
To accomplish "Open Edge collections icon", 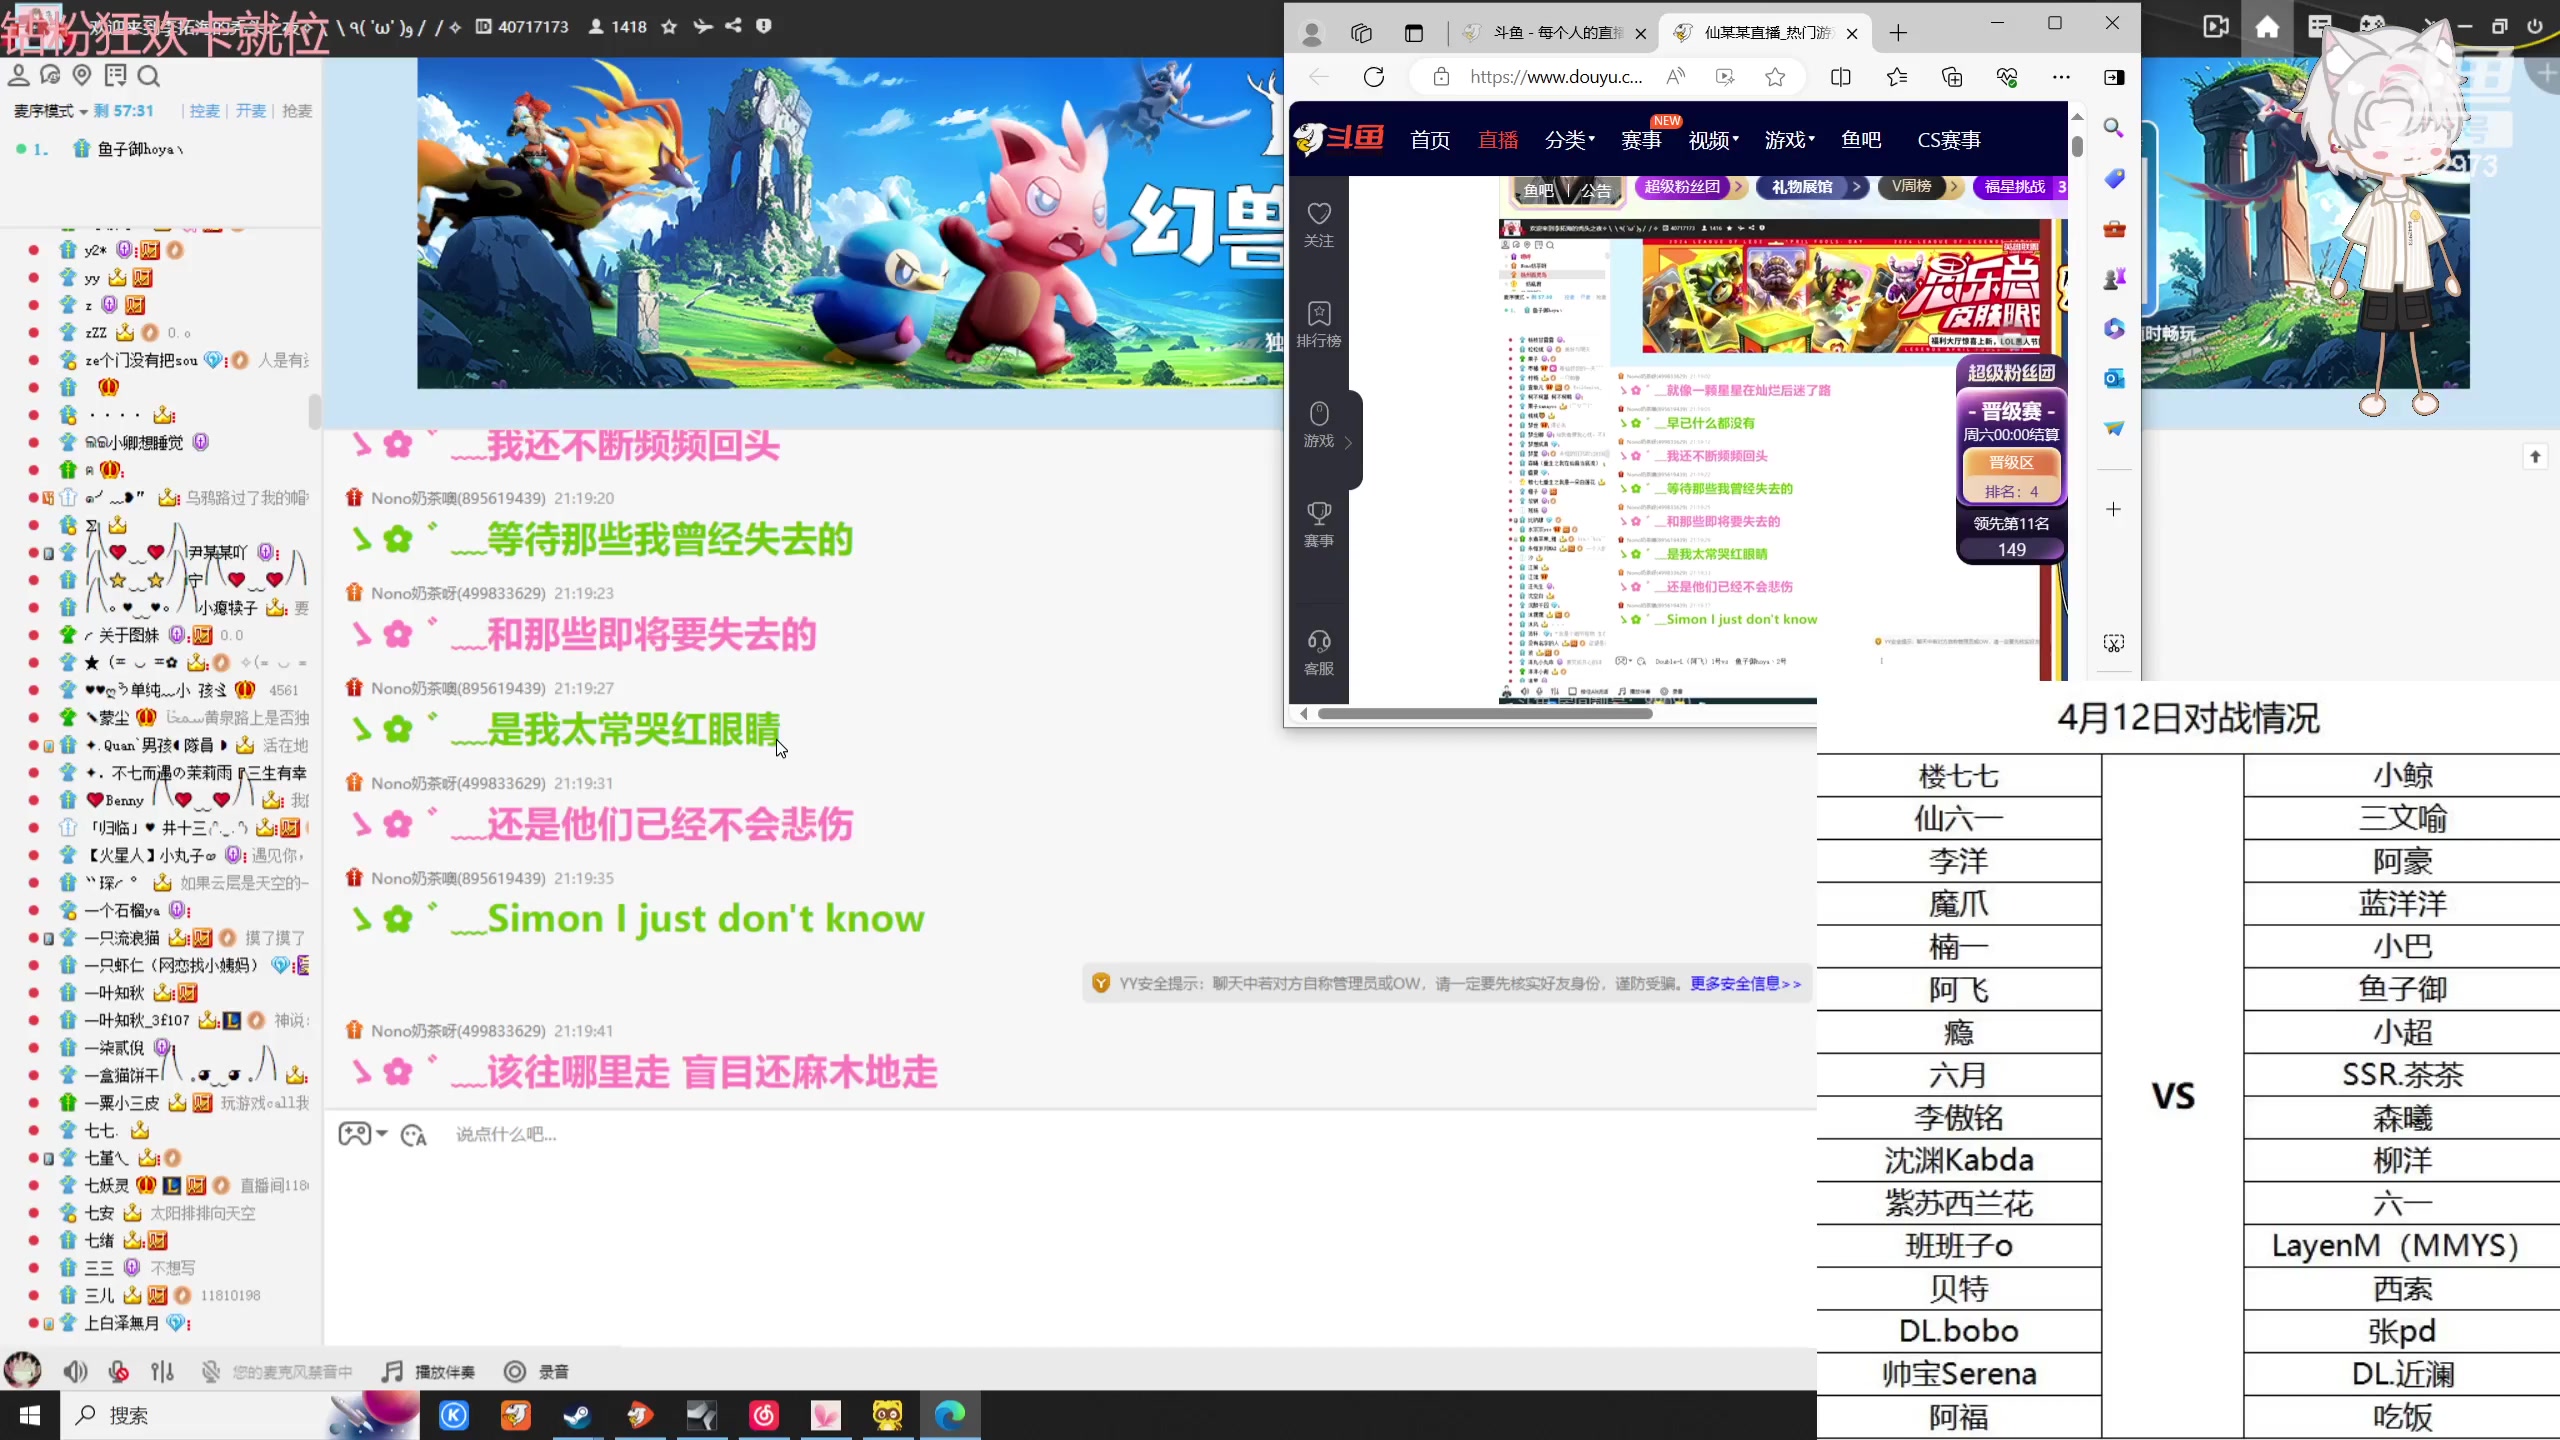I will (1952, 77).
